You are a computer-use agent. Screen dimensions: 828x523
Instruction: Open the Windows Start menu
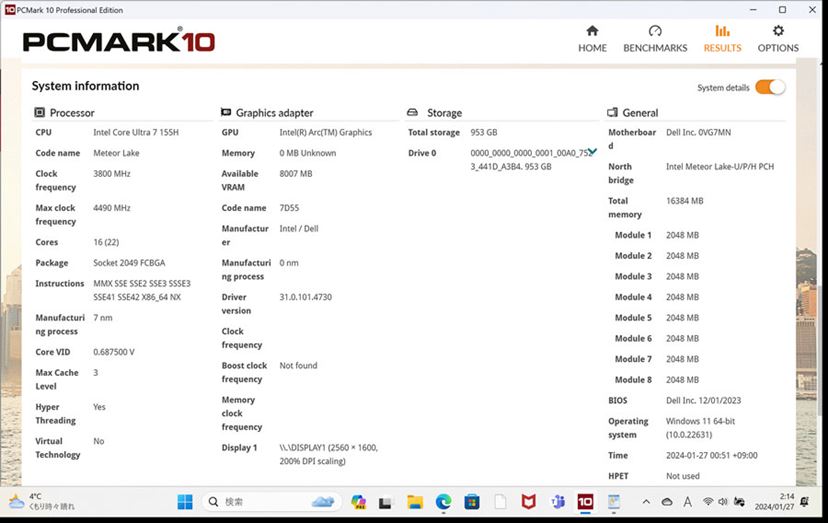point(185,502)
